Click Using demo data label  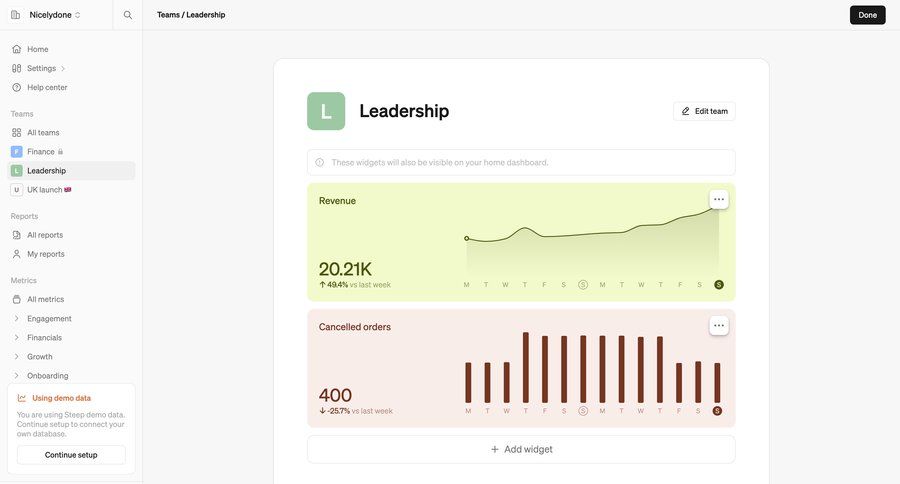pos(61,398)
